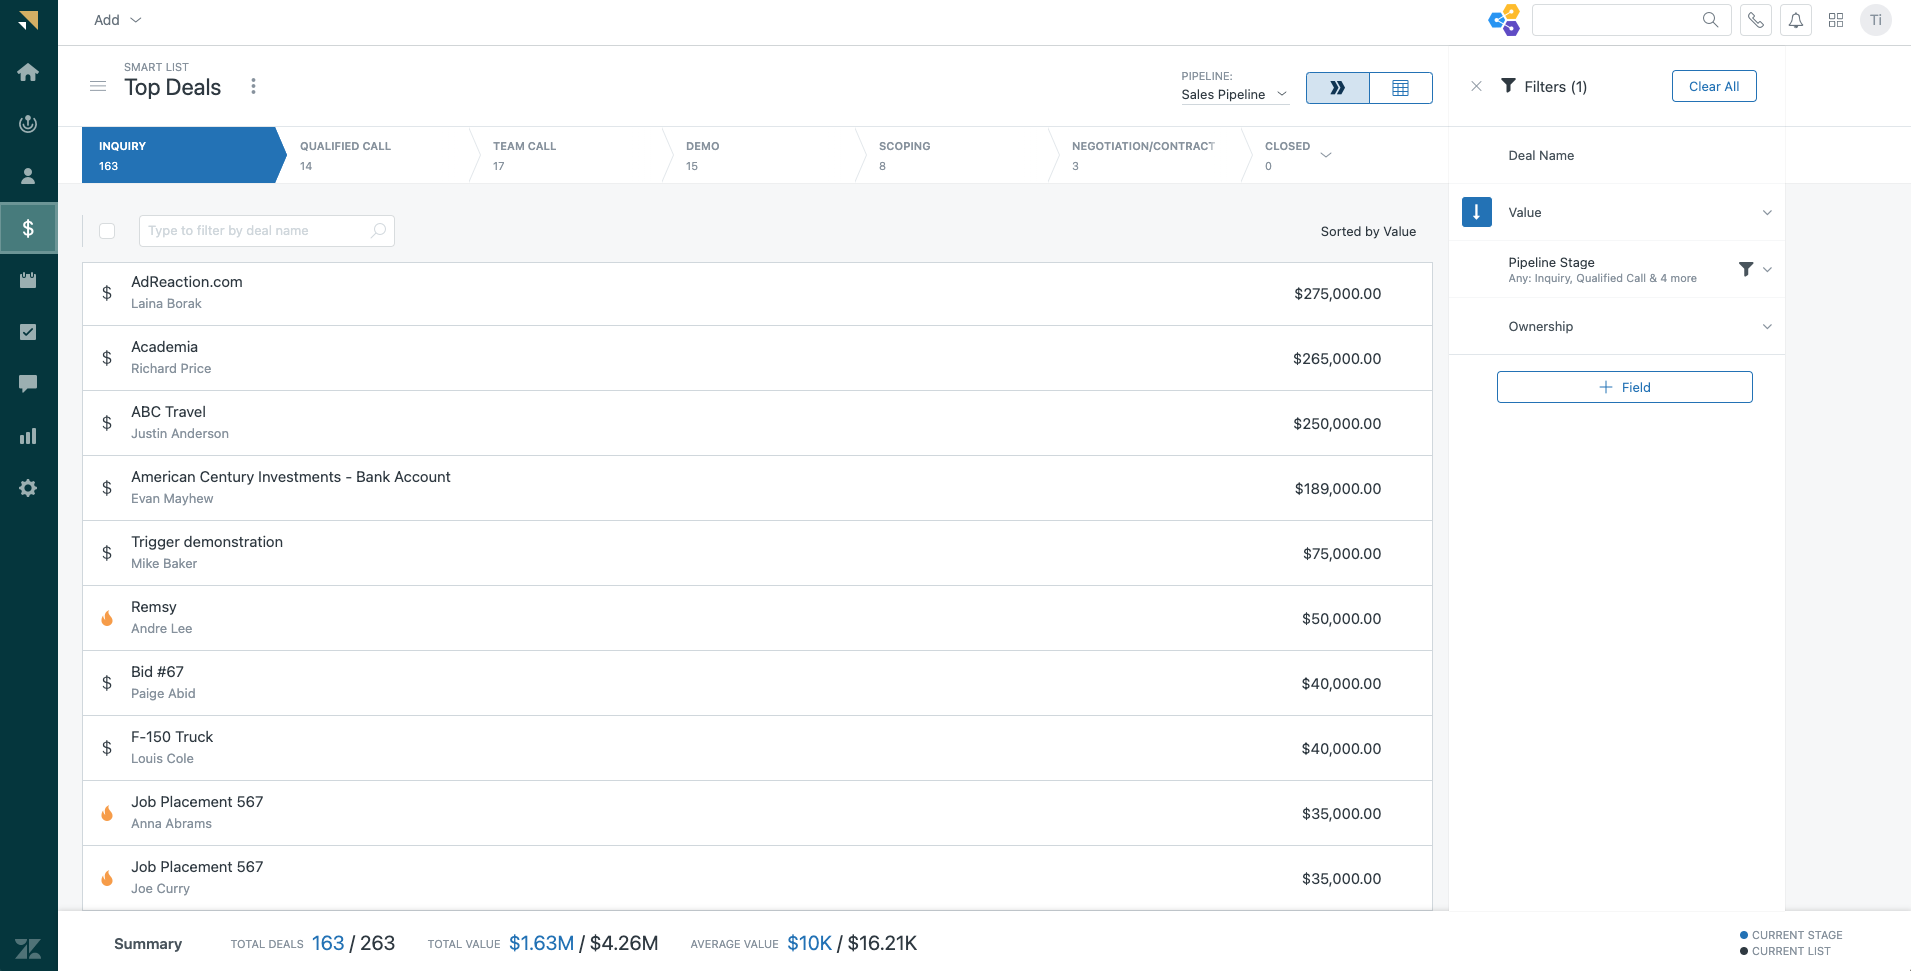Click the notifications bell icon

coord(1796,20)
